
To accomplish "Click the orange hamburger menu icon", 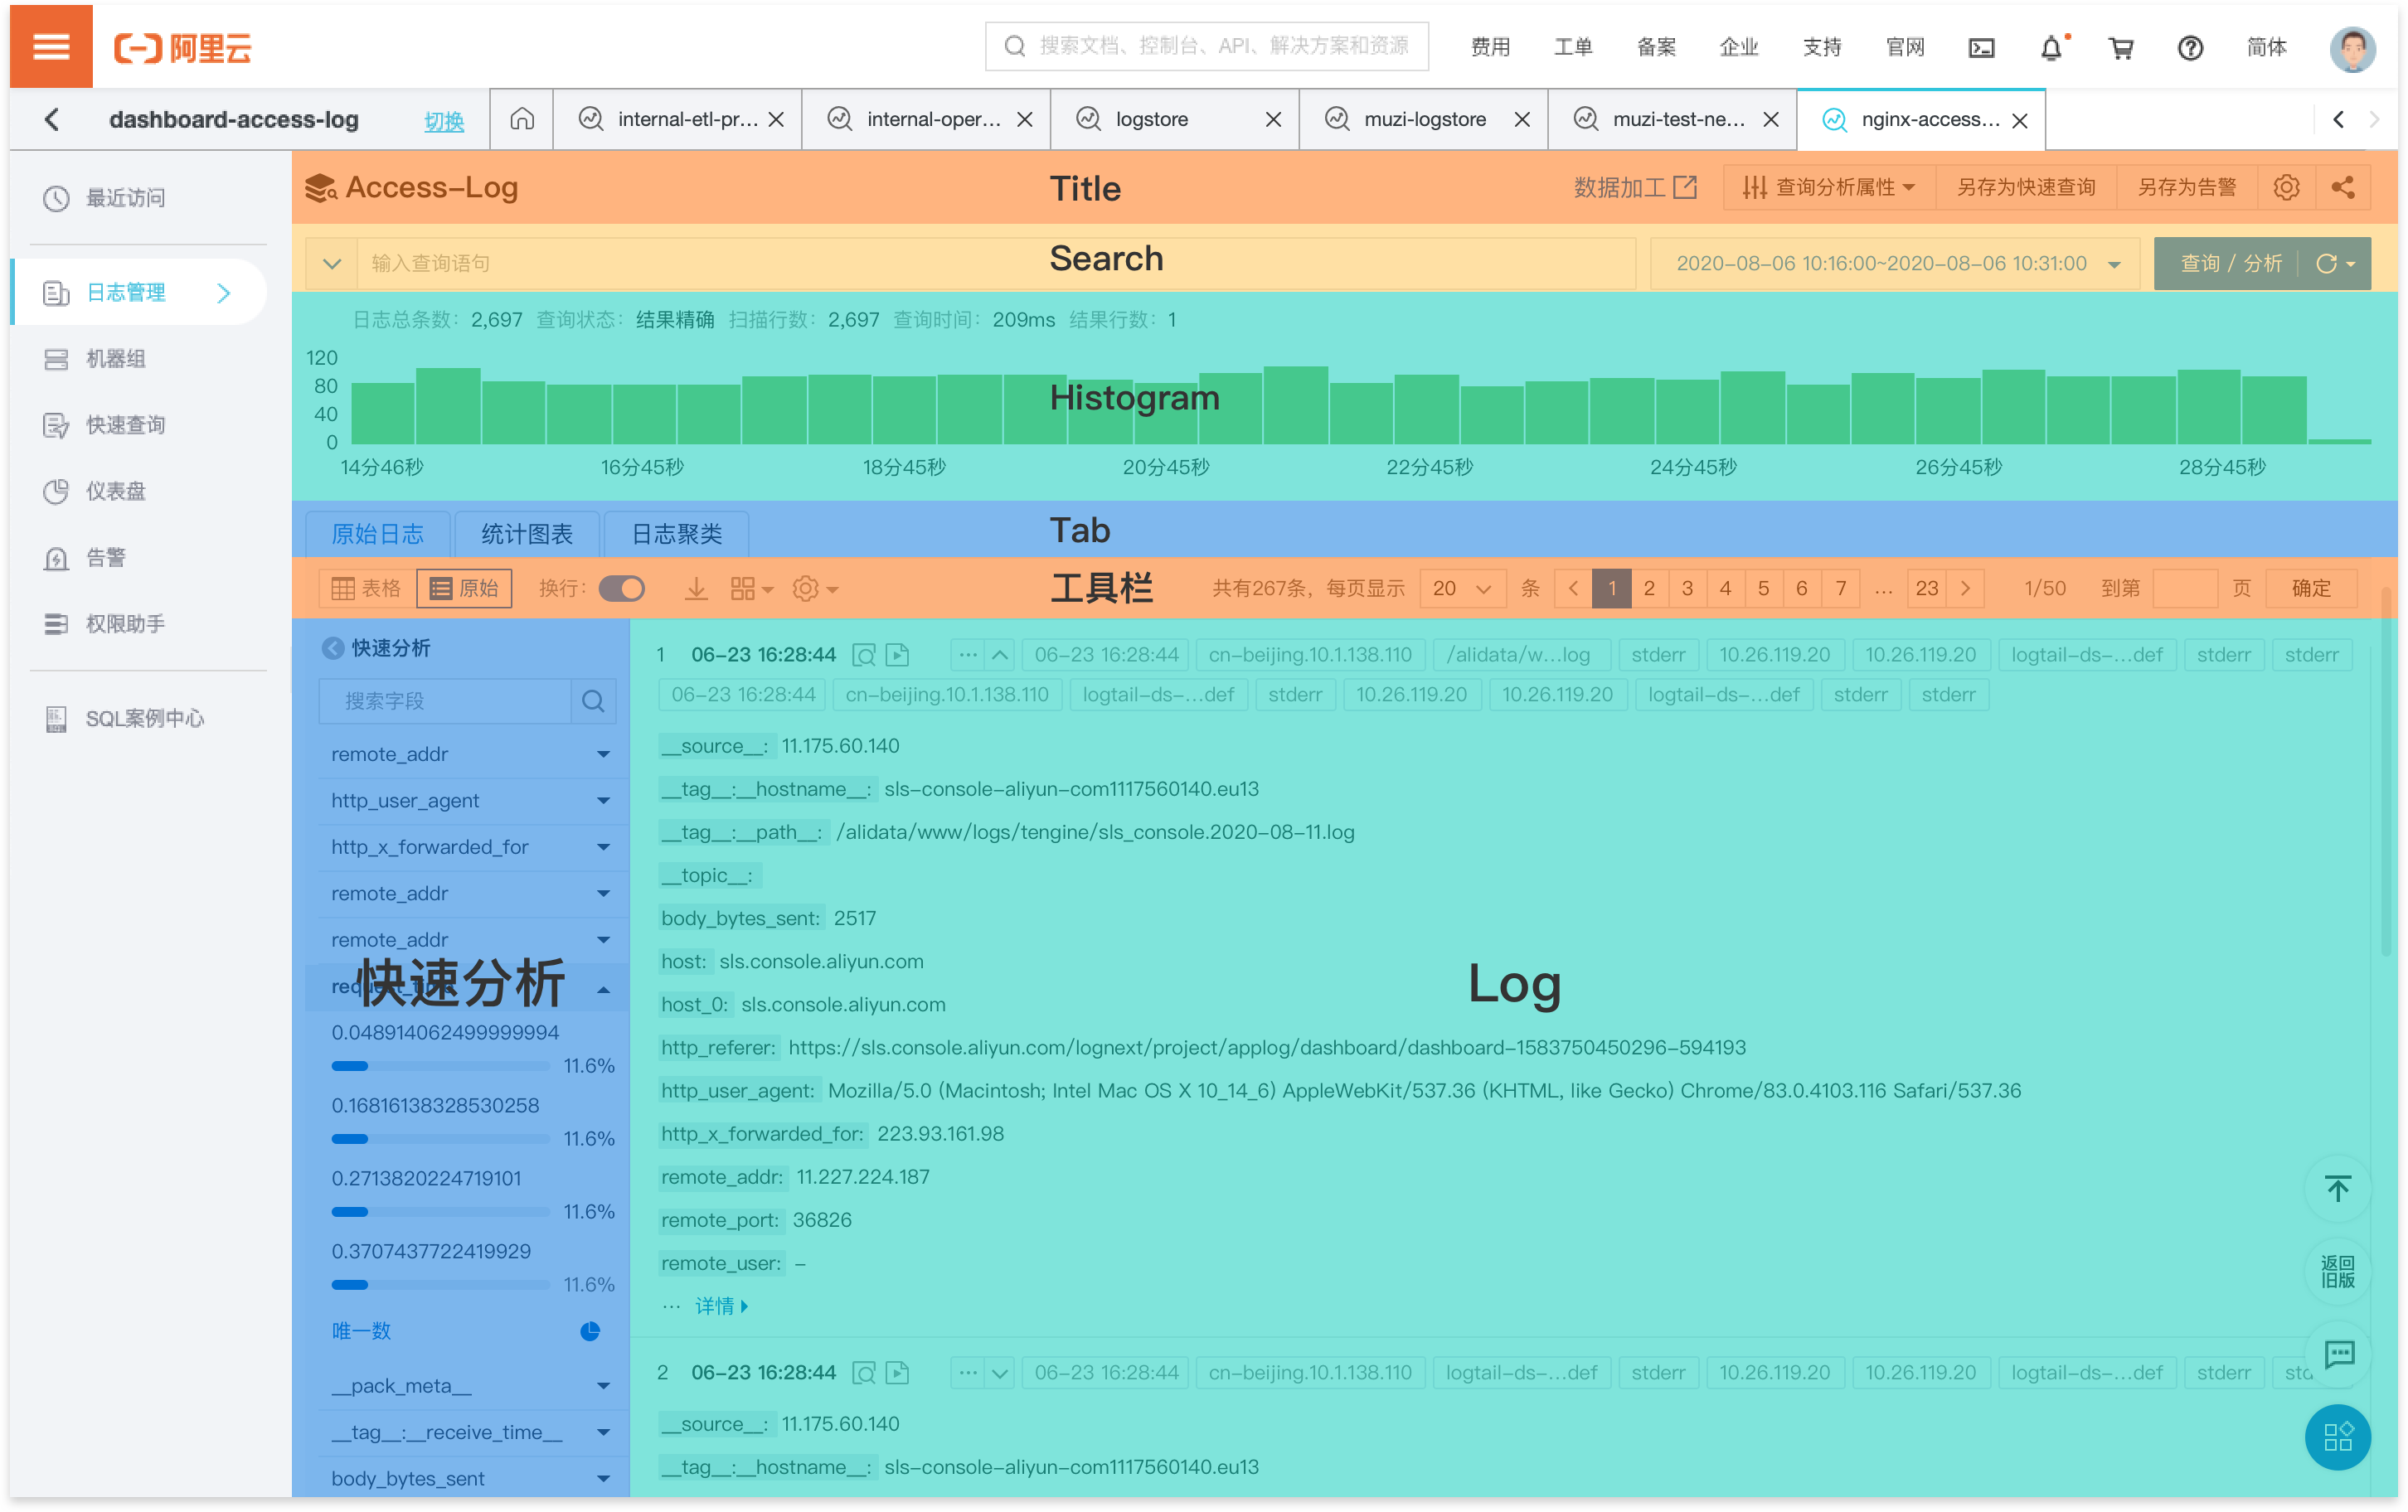I will pyautogui.click(x=51, y=47).
